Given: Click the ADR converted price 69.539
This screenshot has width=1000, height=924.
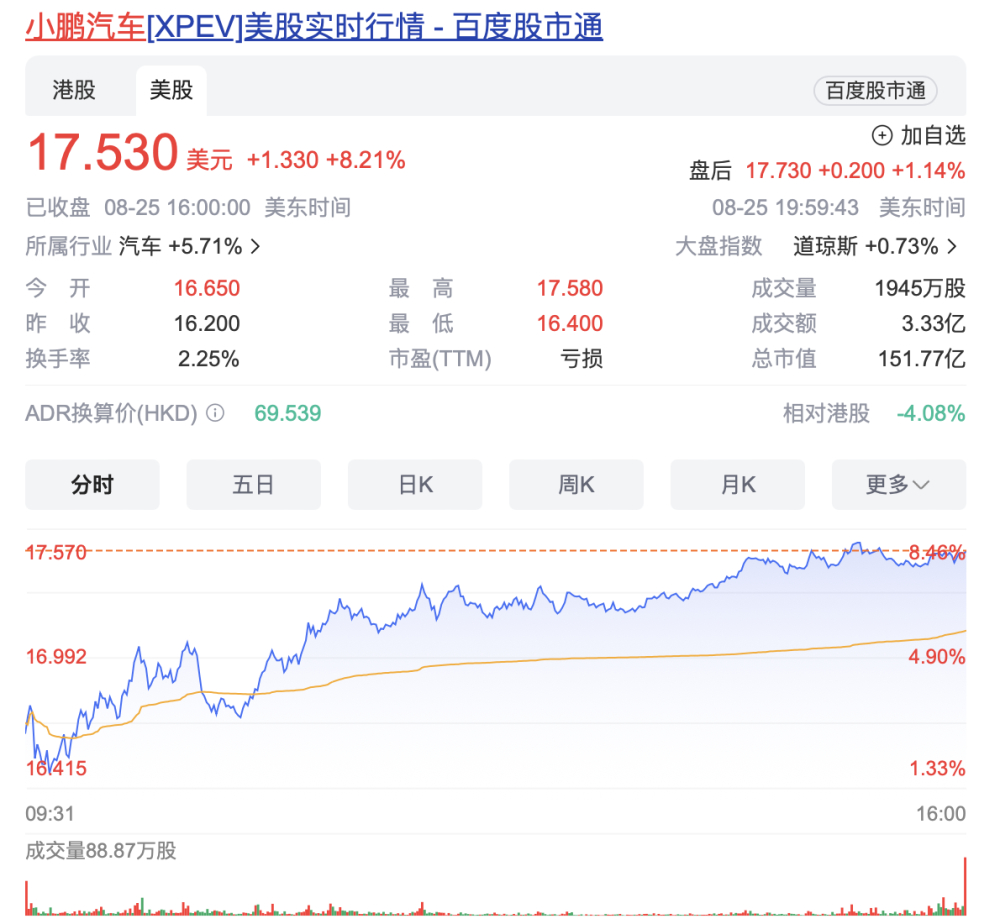Looking at the screenshot, I should pyautogui.click(x=288, y=413).
